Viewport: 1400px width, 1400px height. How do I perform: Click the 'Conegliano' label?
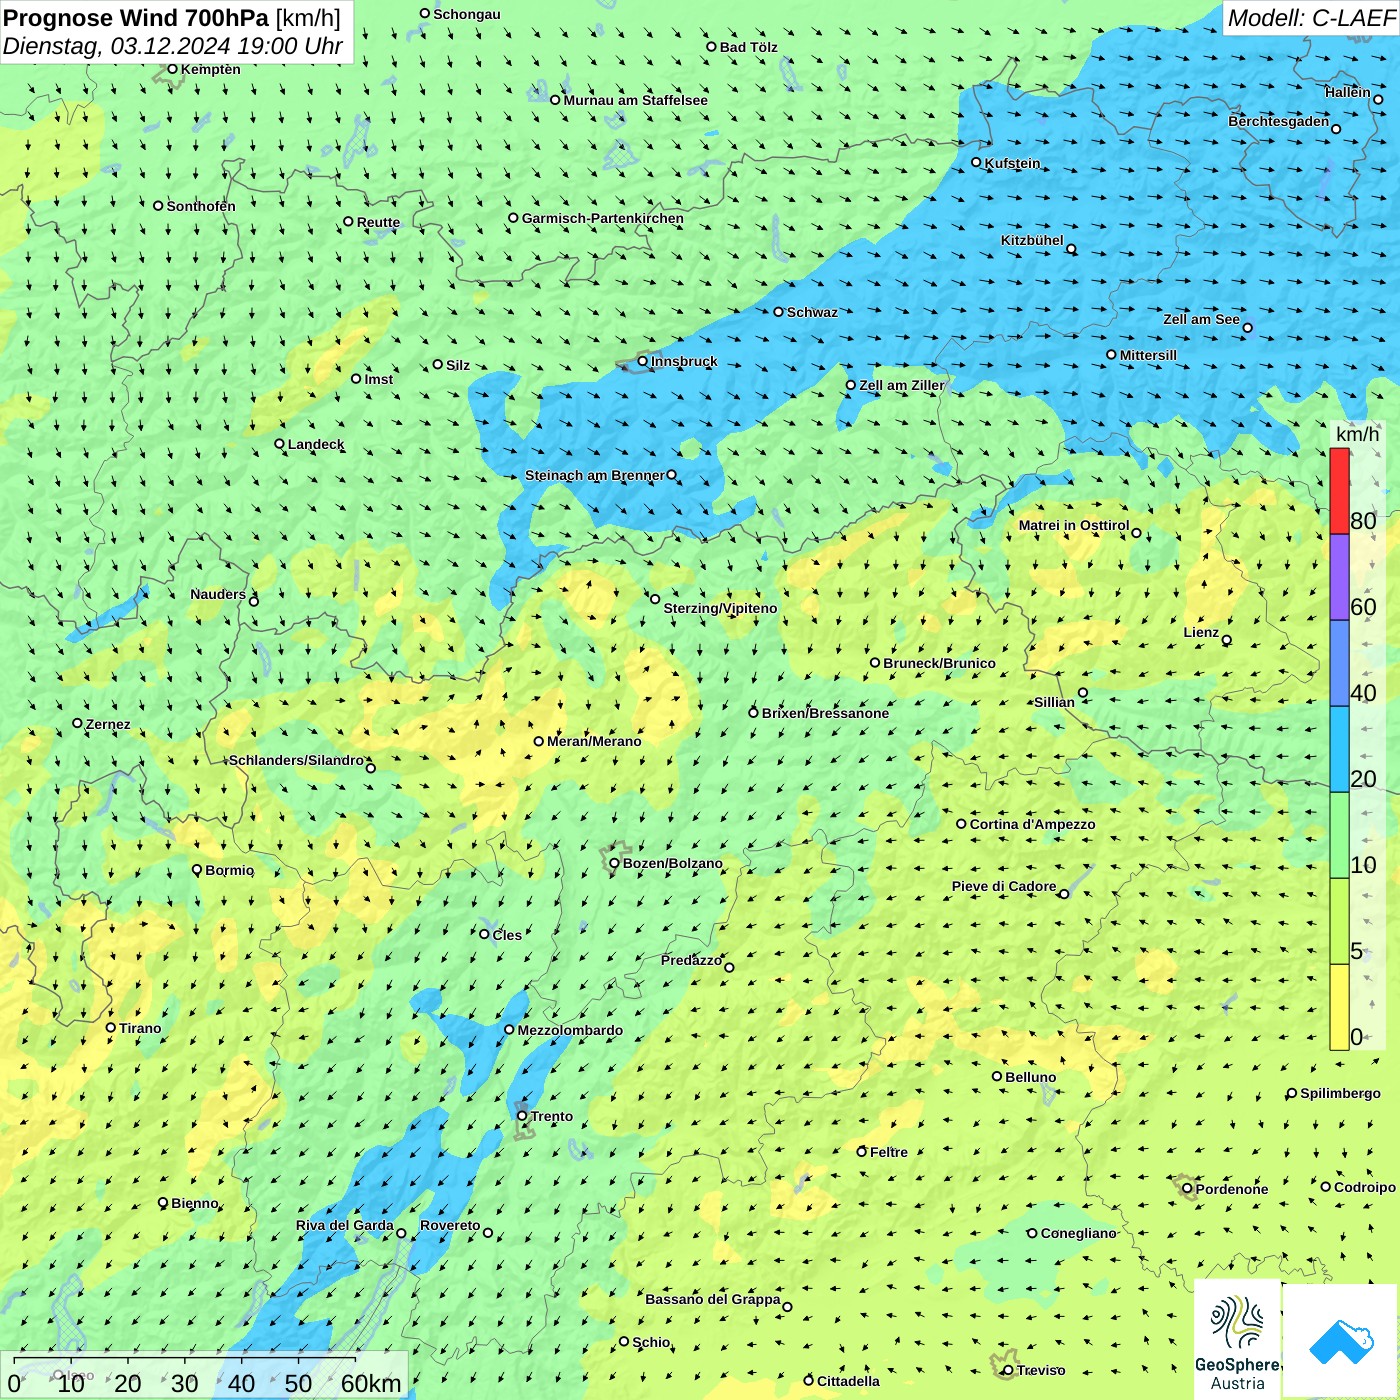tap(1079, 1233)
